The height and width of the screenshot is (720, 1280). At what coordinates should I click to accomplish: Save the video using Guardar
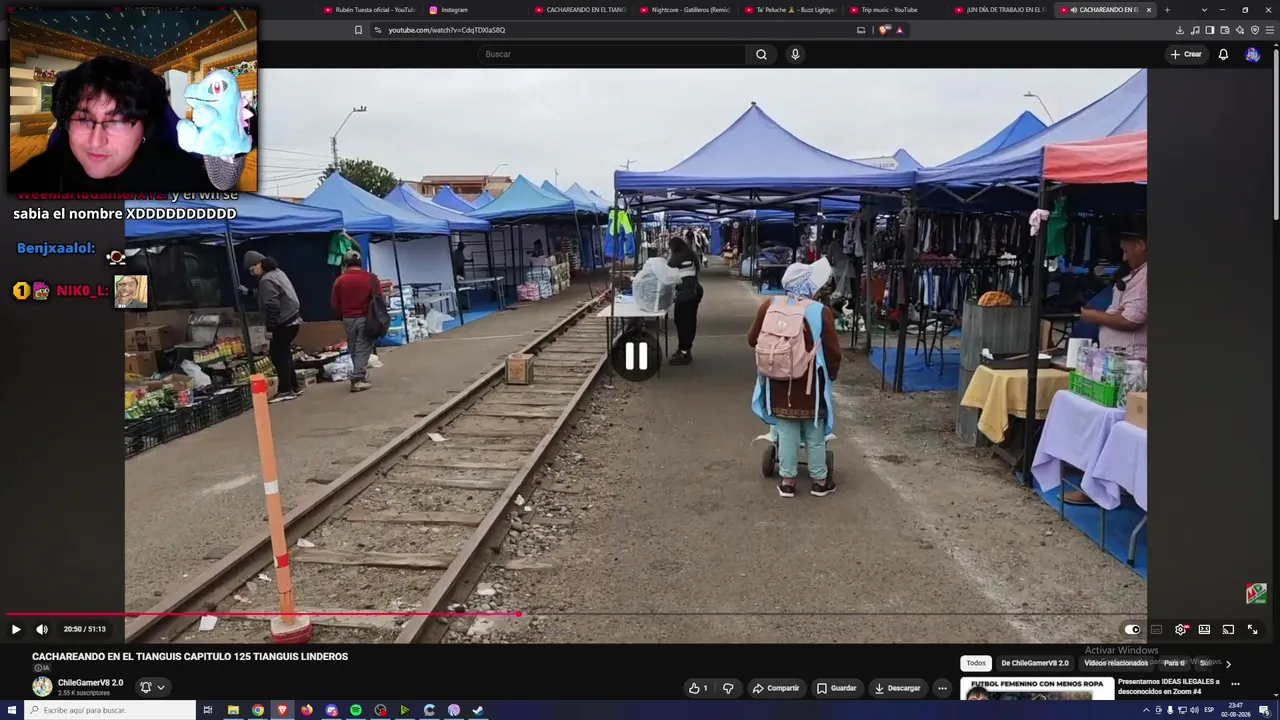click(836, 688)
